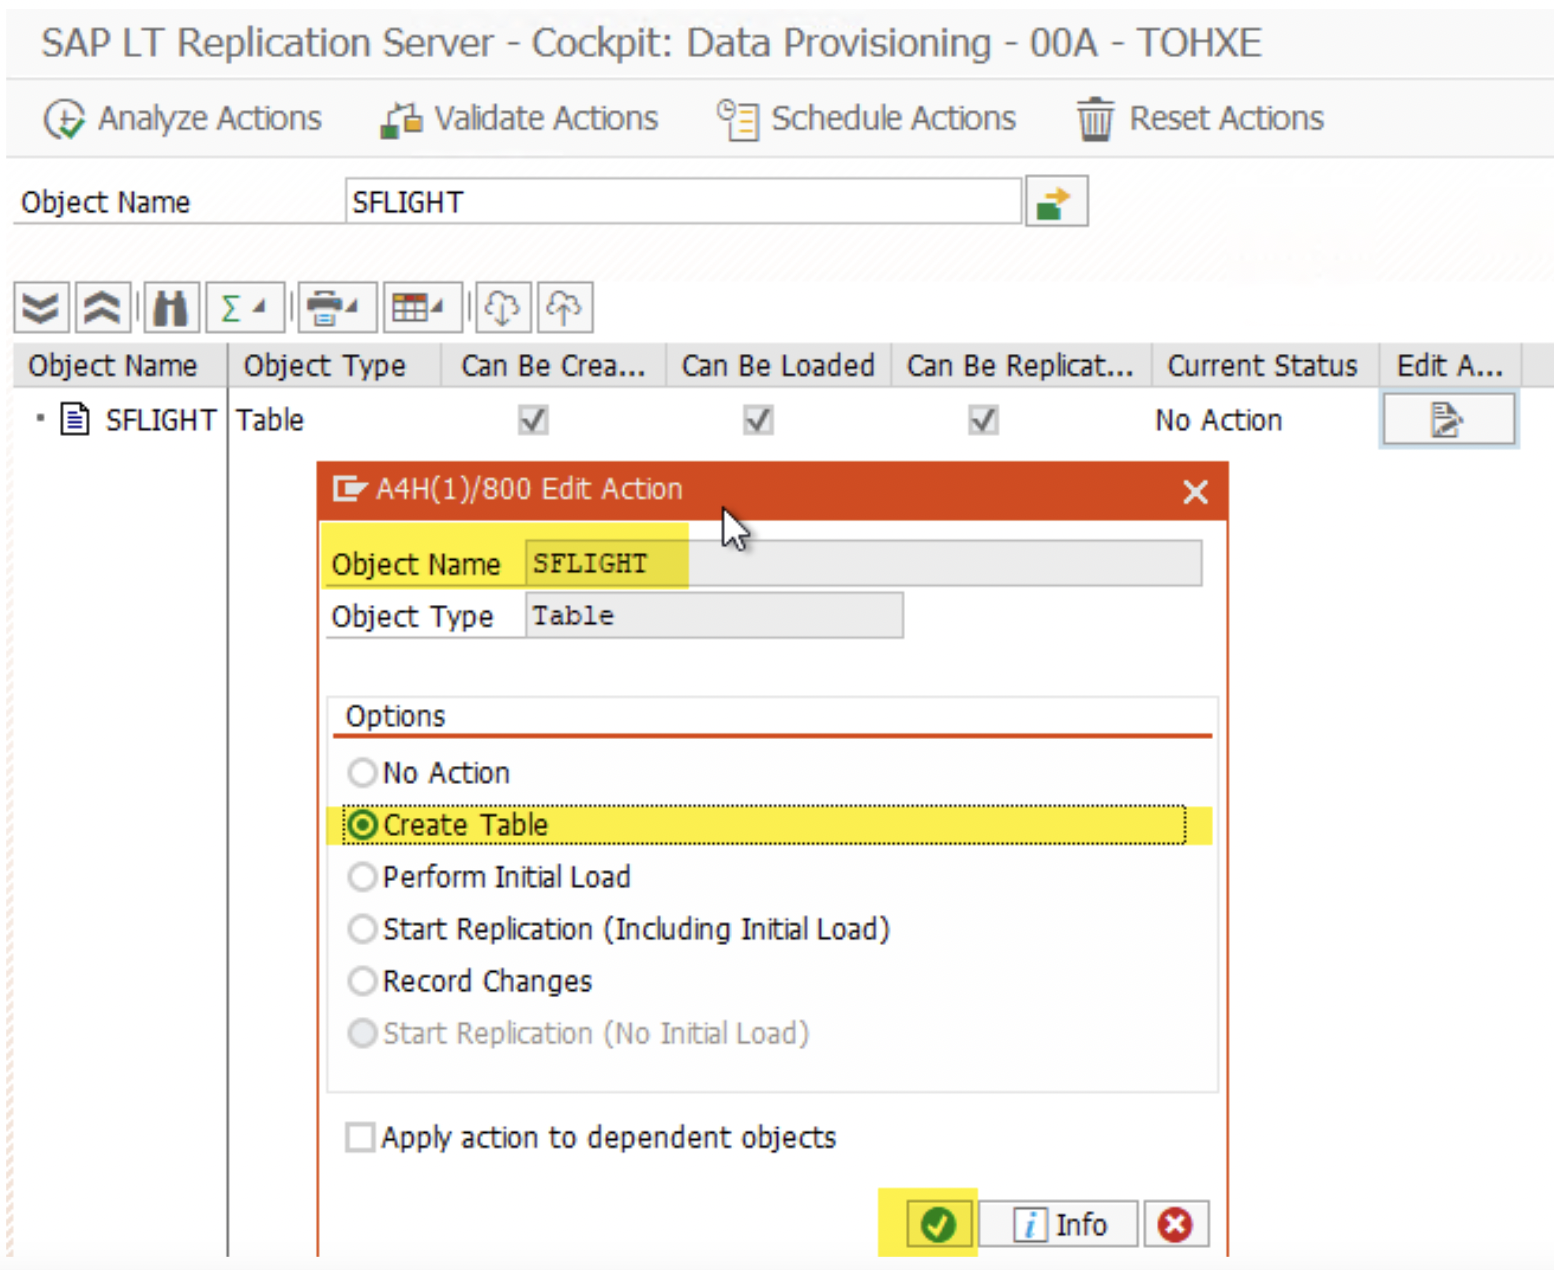Click the cloud download icon
The image size is (1554, 1270).
(502, 307)
